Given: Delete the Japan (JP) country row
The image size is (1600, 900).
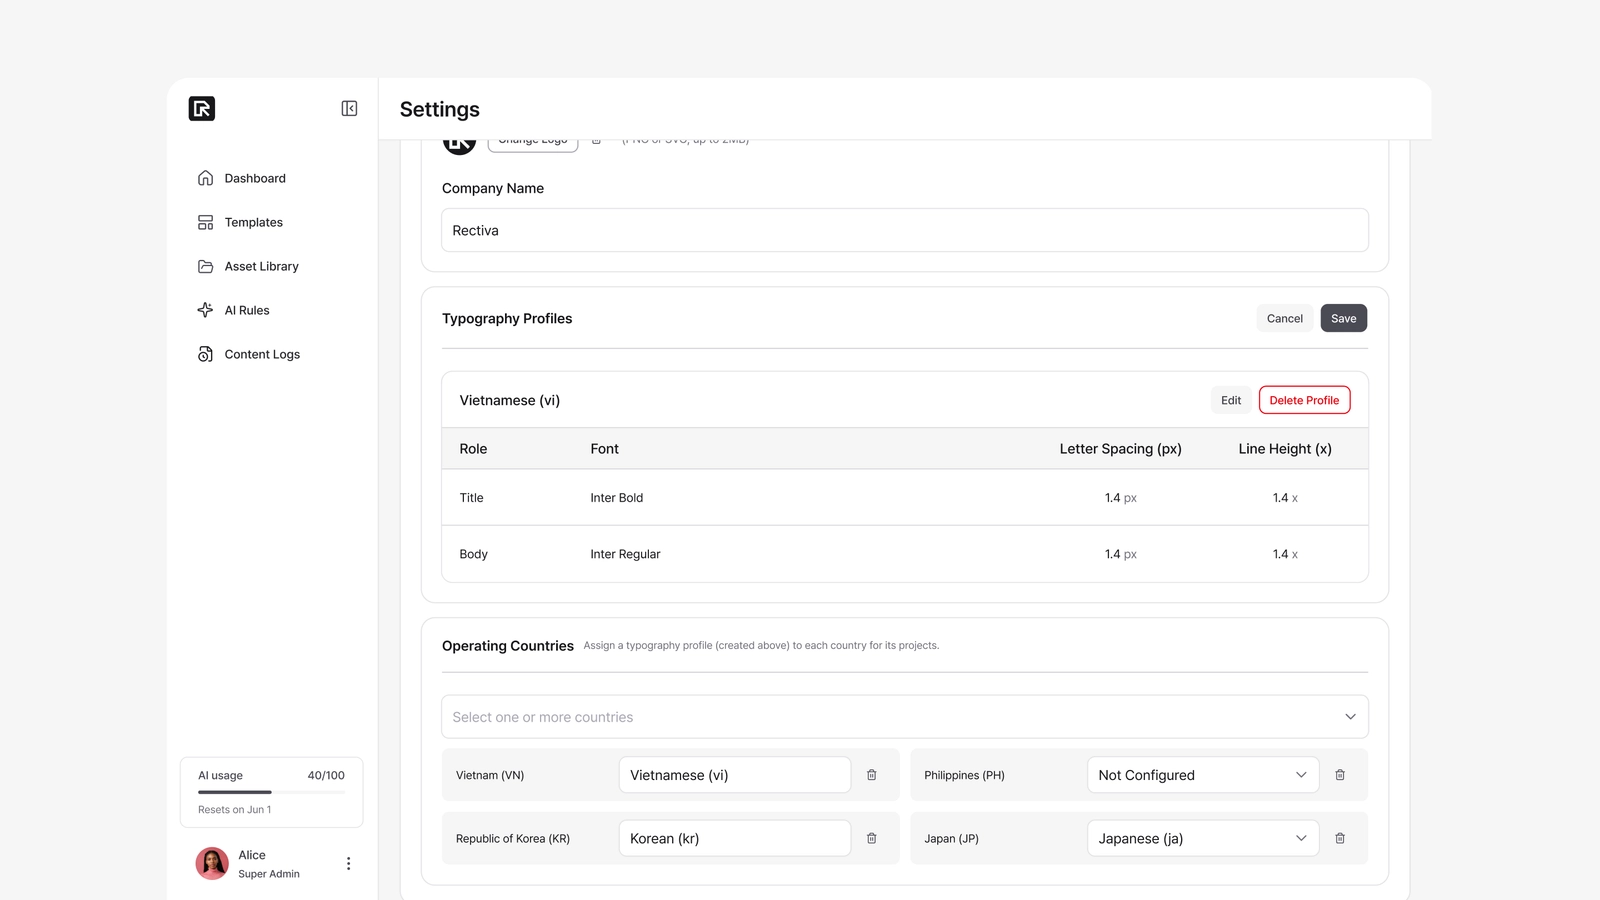Looking at the screenshot, I should 1340,838.
